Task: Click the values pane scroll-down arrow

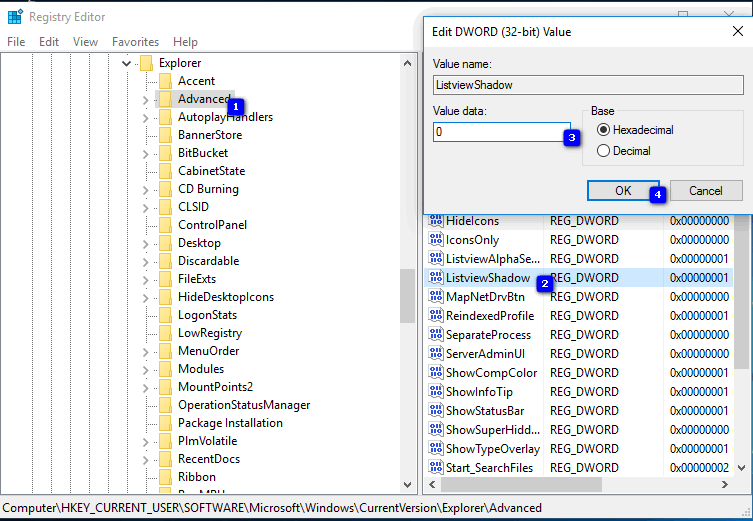Action: tap(741, 467)
